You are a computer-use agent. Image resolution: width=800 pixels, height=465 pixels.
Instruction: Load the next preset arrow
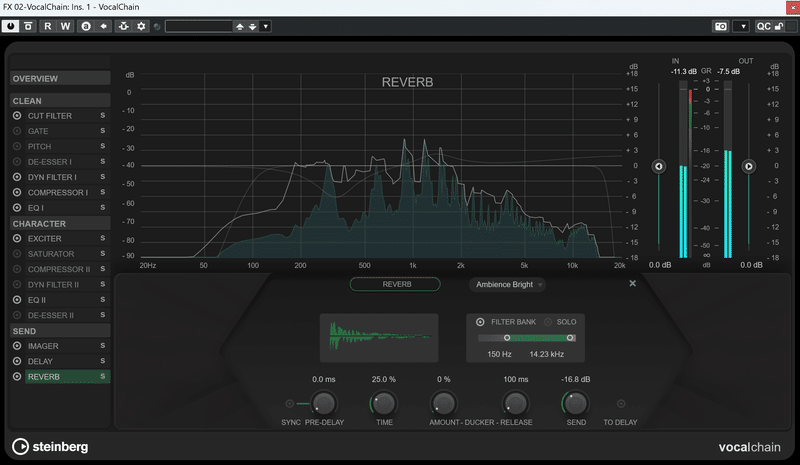point(252,27)
